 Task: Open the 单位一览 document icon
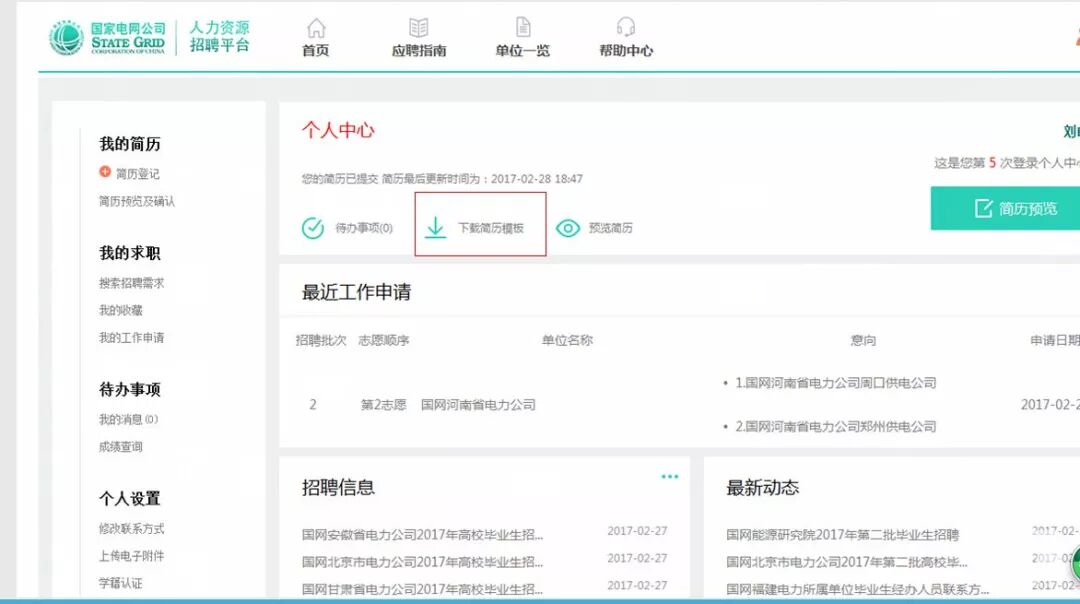point(523,27)
